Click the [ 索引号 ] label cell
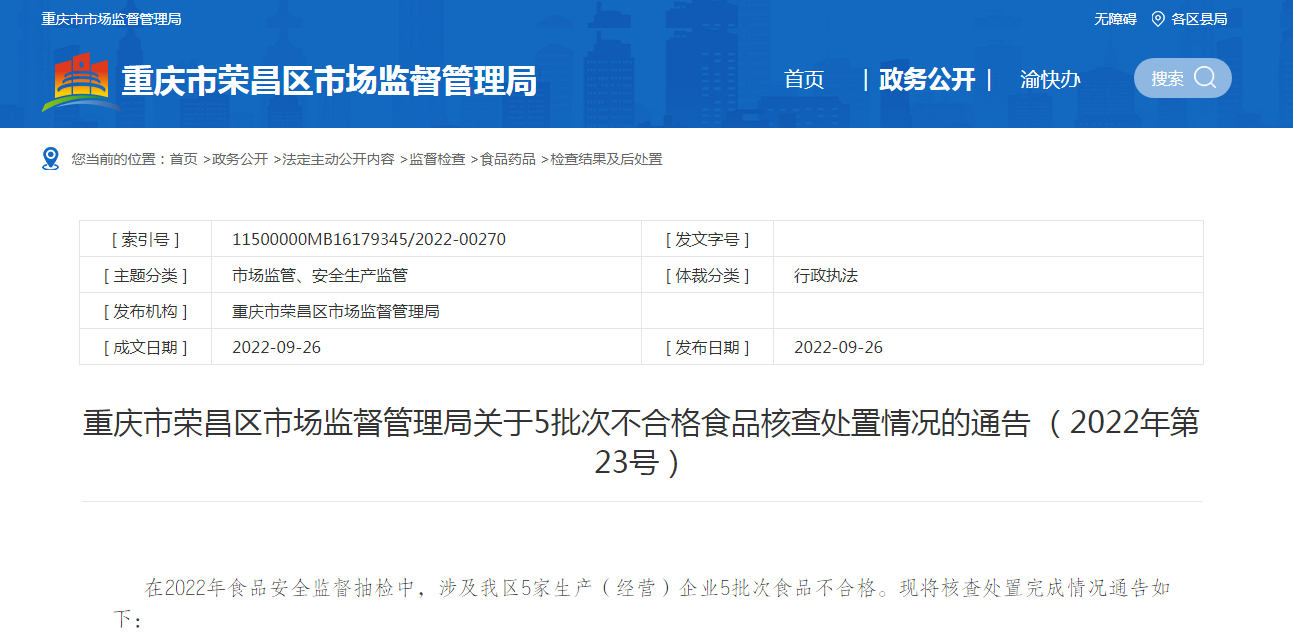This screenshot has width=1293, height=640. pyautogui.click(x=146, y=239)
